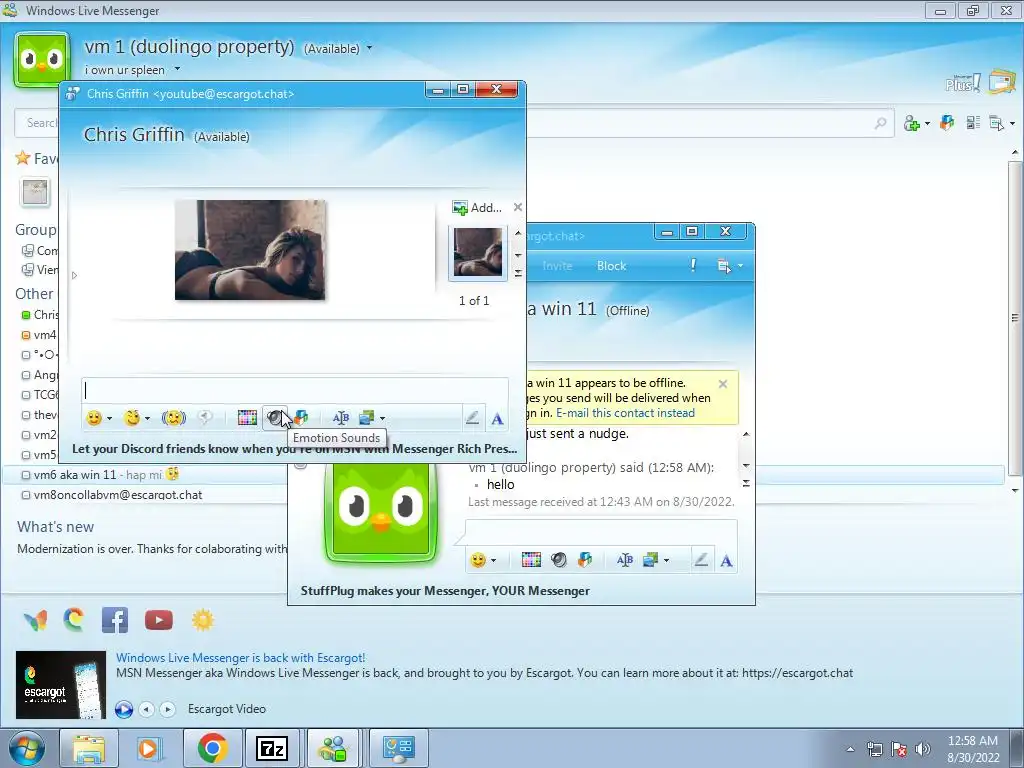This screenshot has height=768, width=1024.
Task: Click Add a contact icon in main window
Action: point(912,123)
